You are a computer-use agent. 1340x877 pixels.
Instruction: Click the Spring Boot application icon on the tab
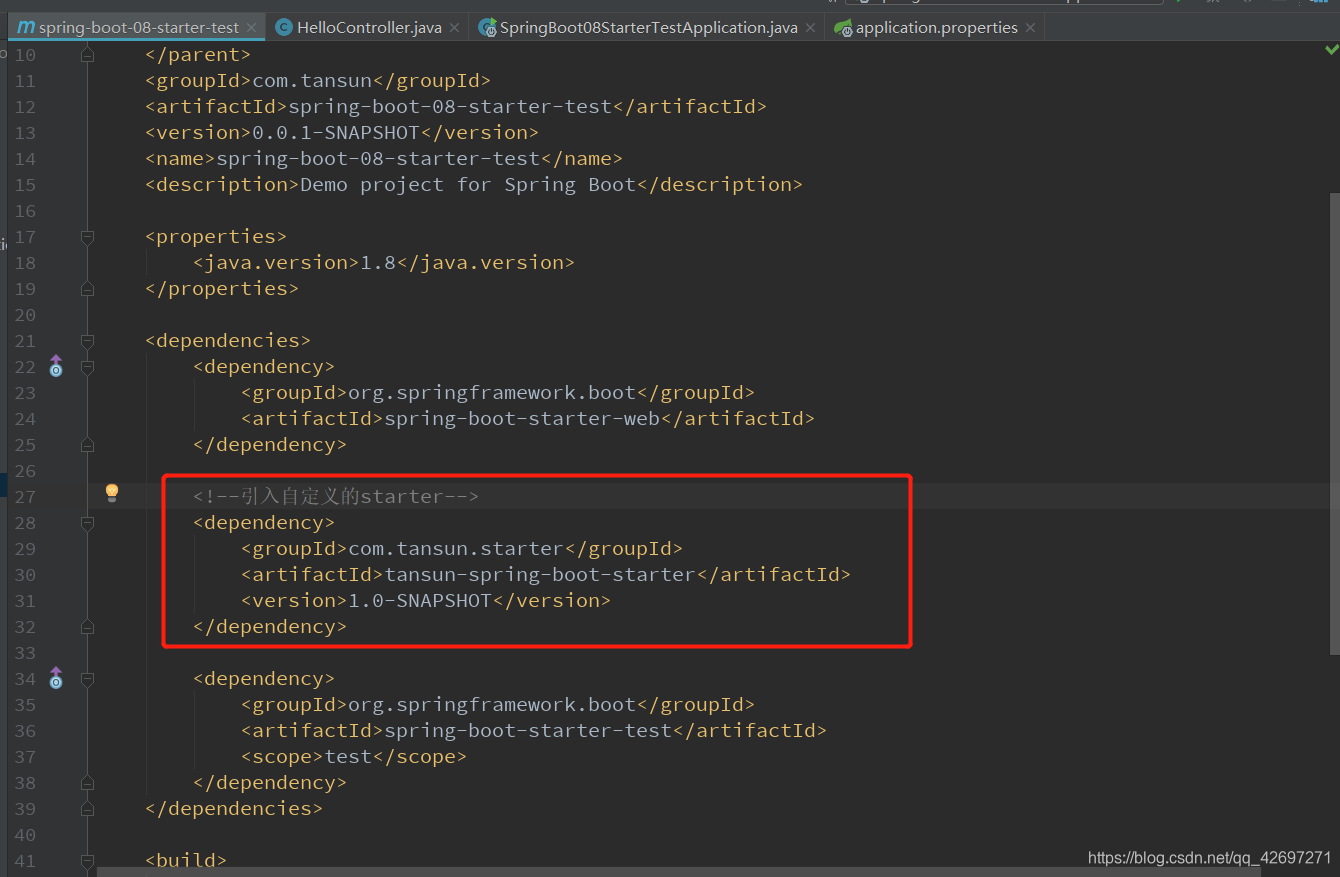click(x=488, y=28)
